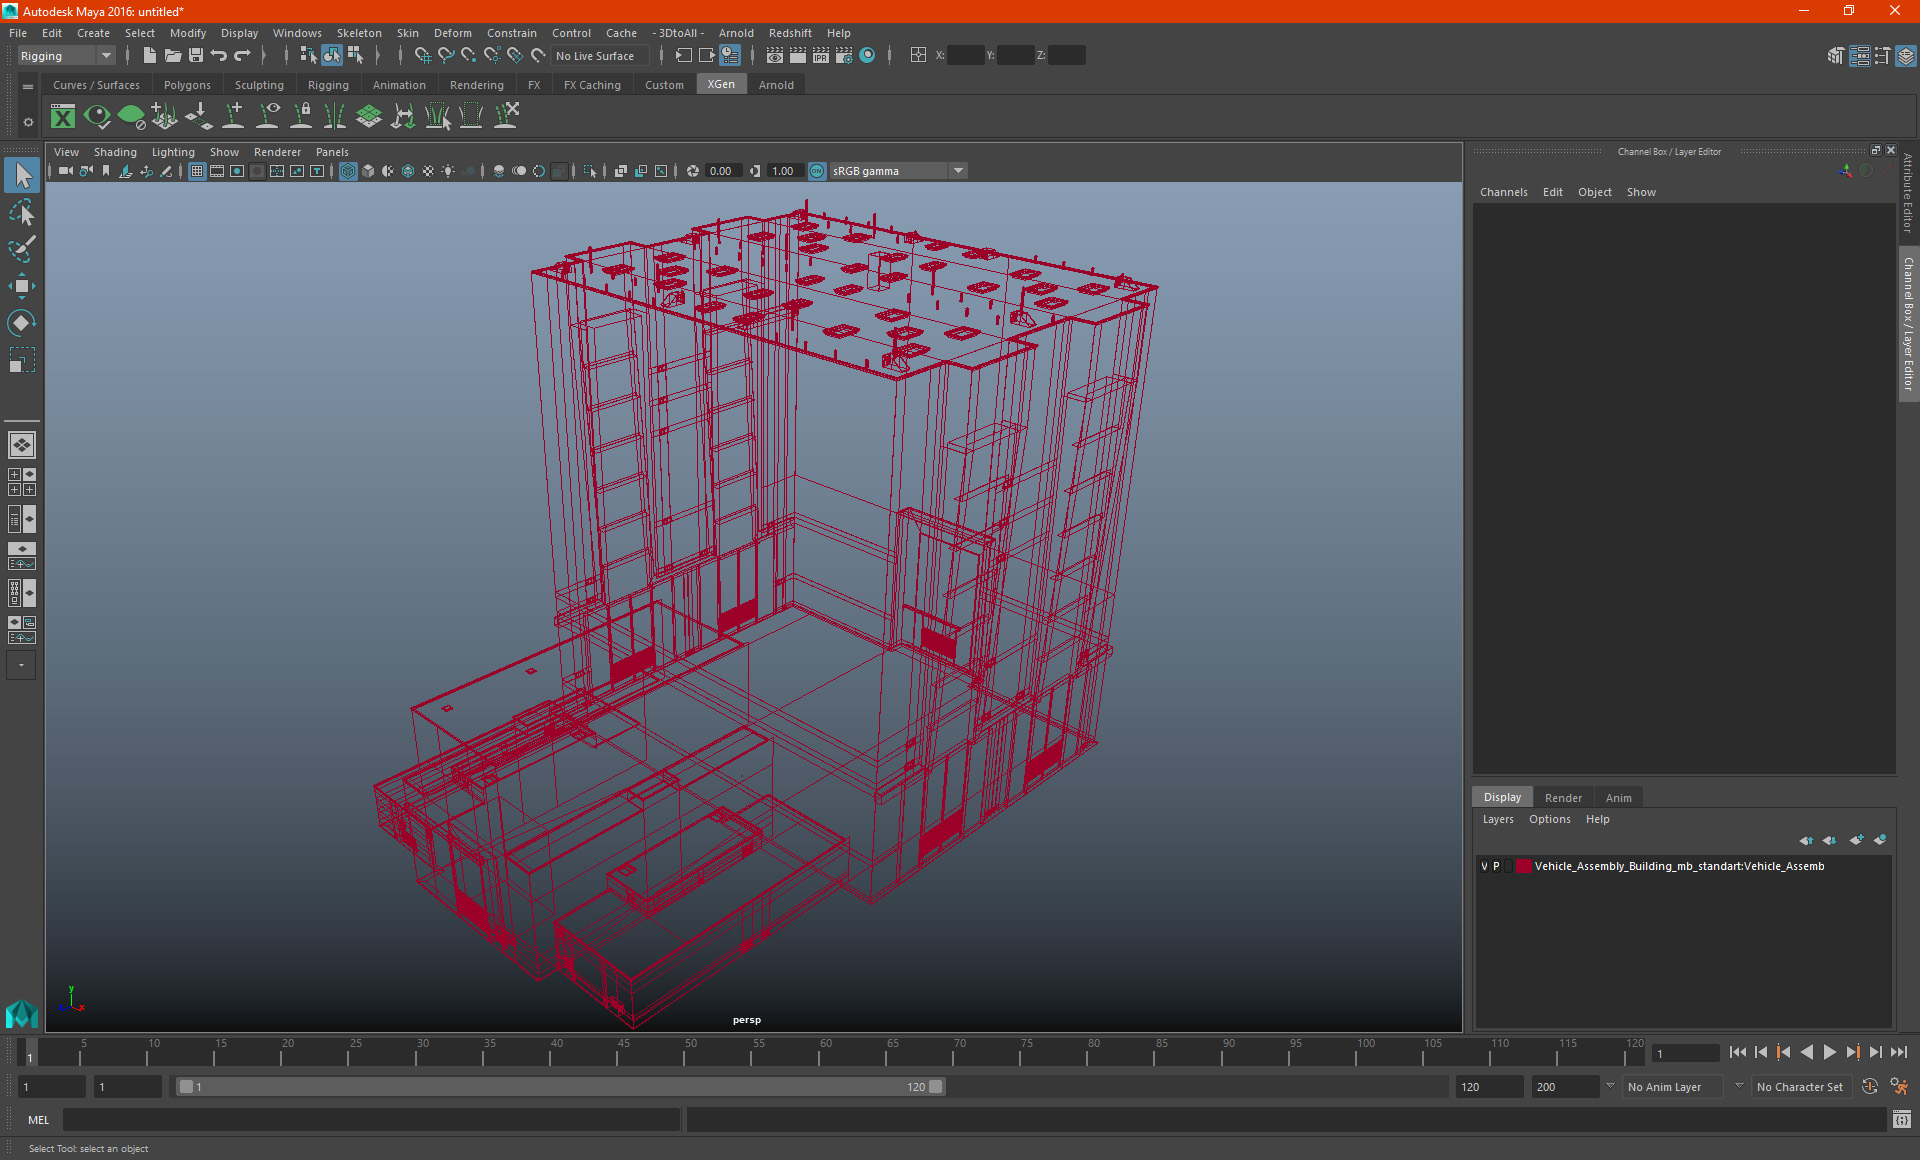
Task: Toggle smooth shade all cube icon
Action: pos(368,171)
